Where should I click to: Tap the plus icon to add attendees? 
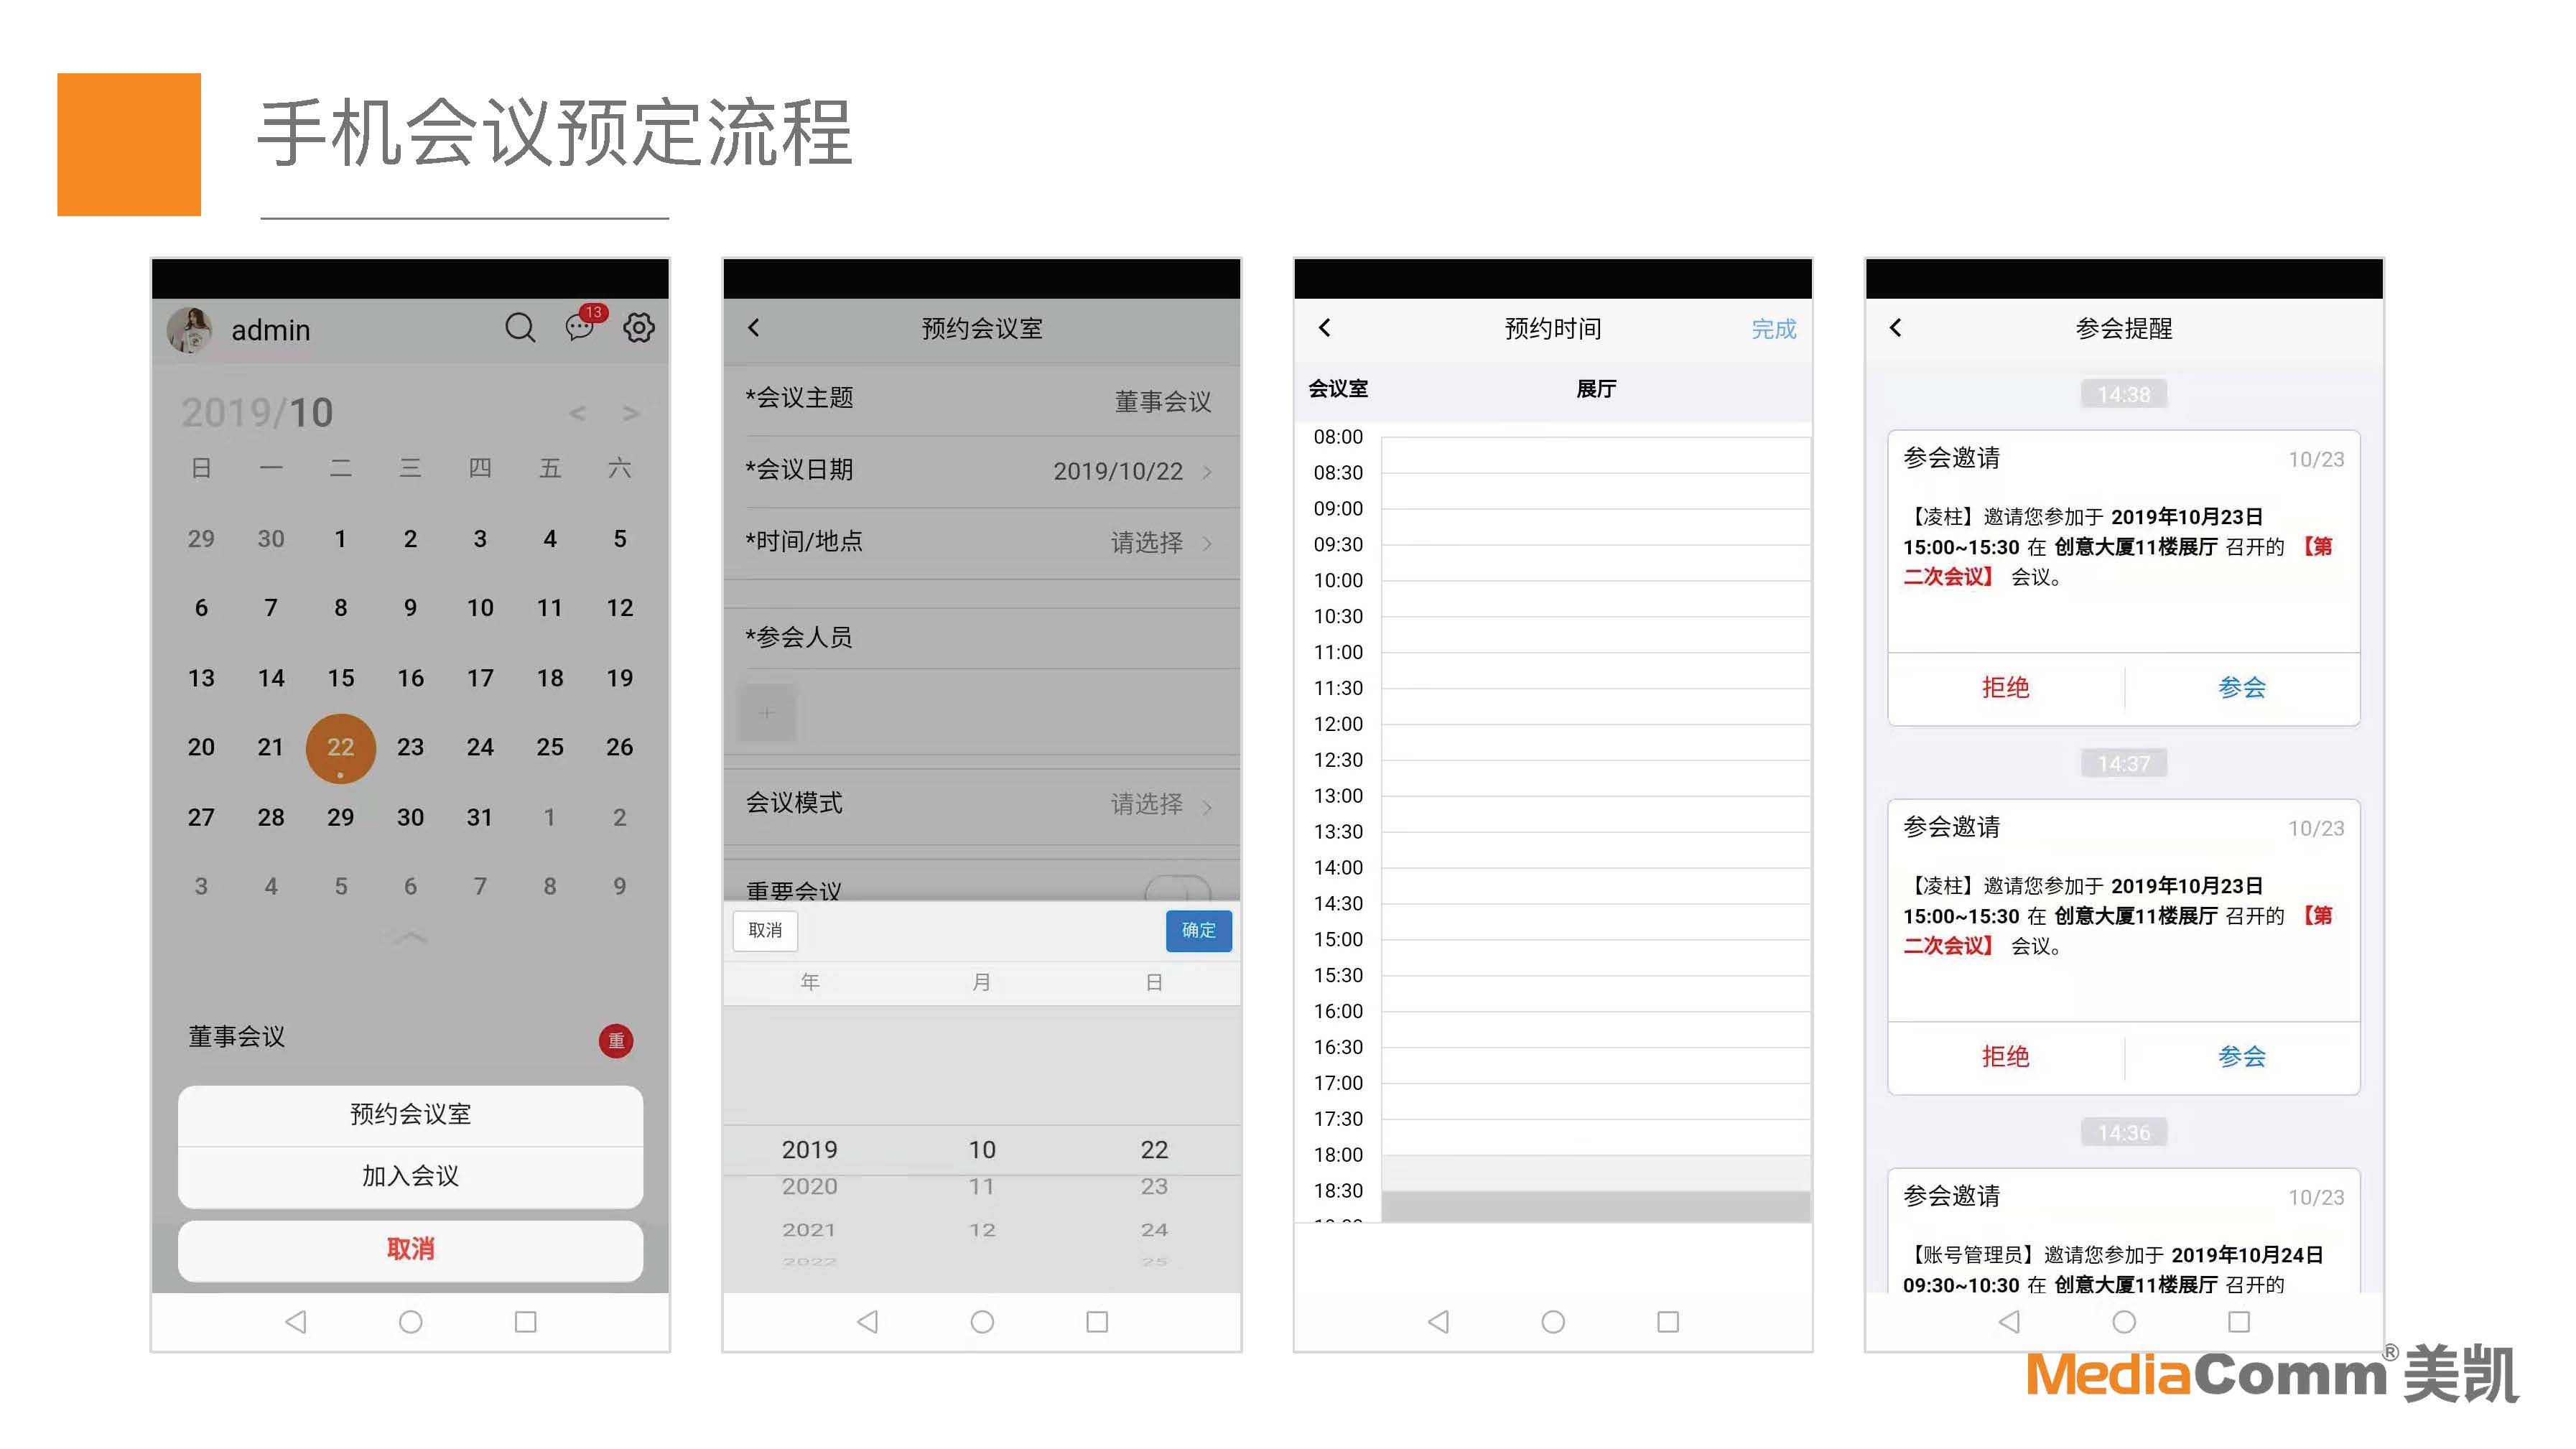pyautogui.click(x=766, y=713)
